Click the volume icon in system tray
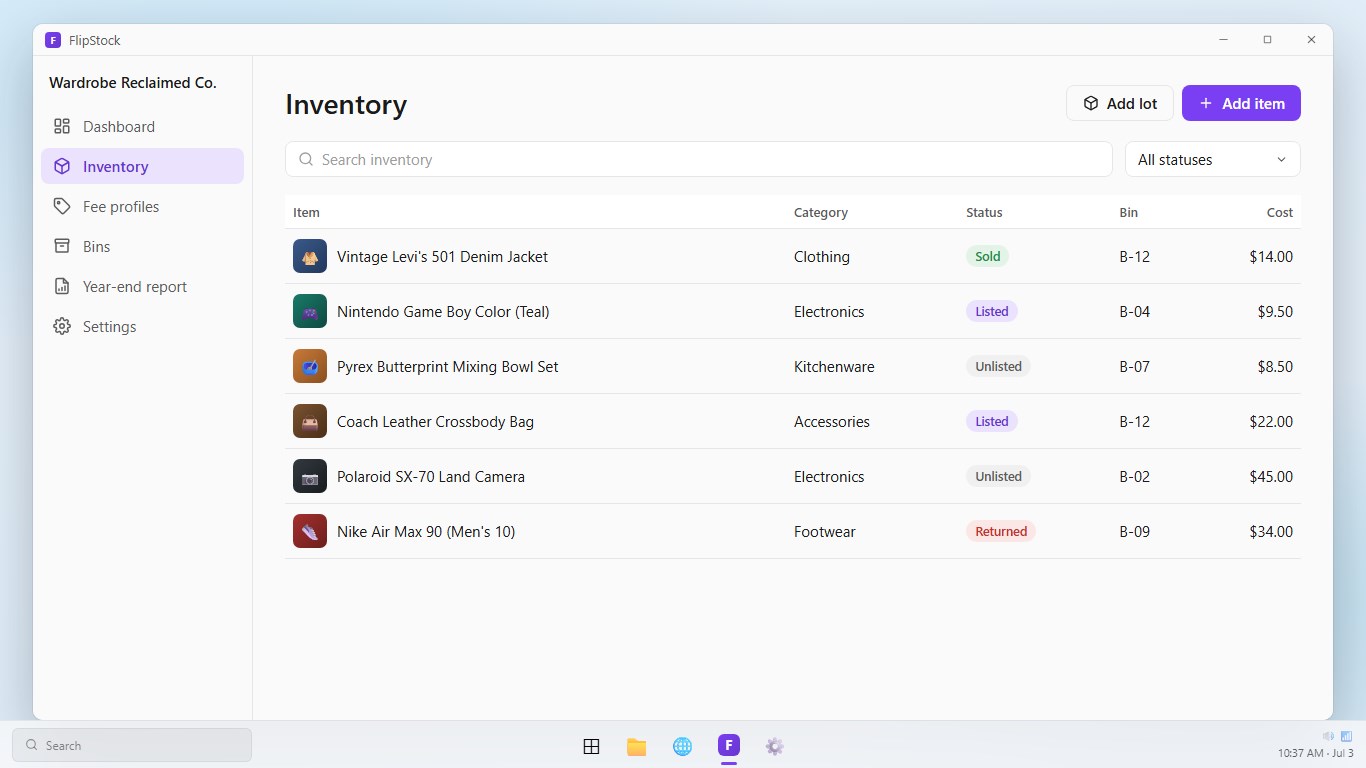The image size is (1366, 768). [1328, 736]
